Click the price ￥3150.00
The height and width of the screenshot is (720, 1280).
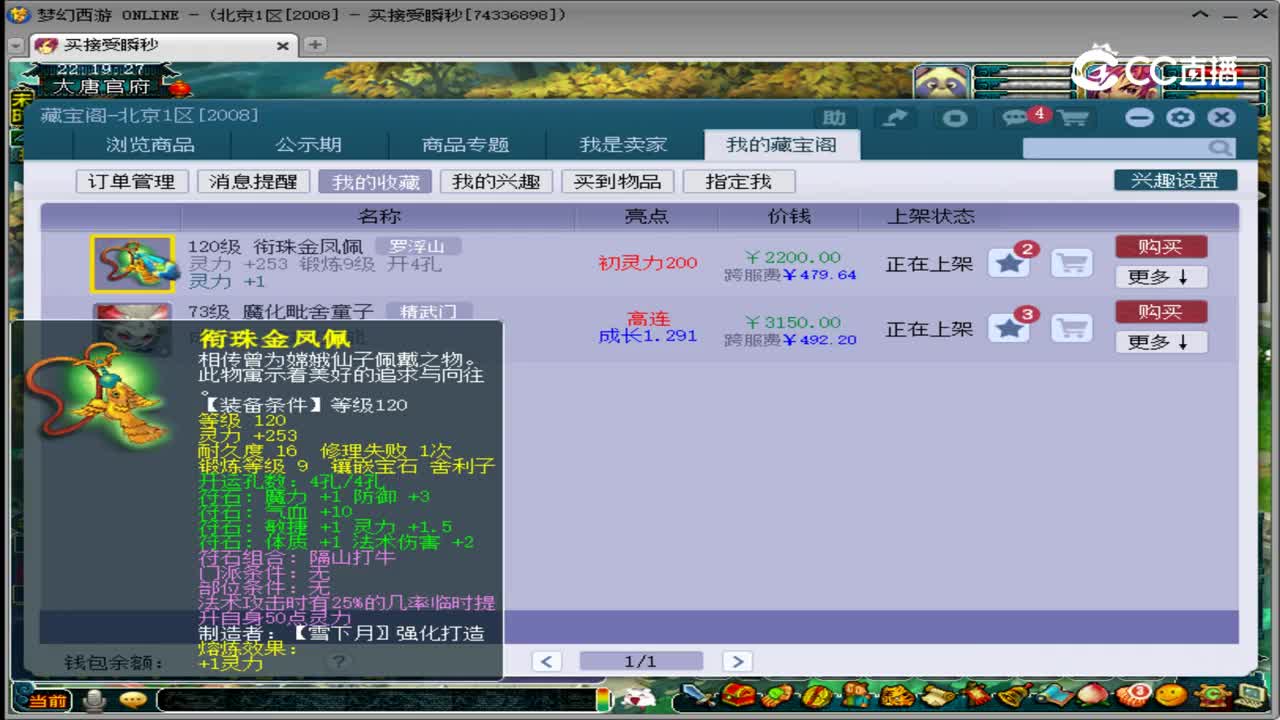[x=793, y=322]
